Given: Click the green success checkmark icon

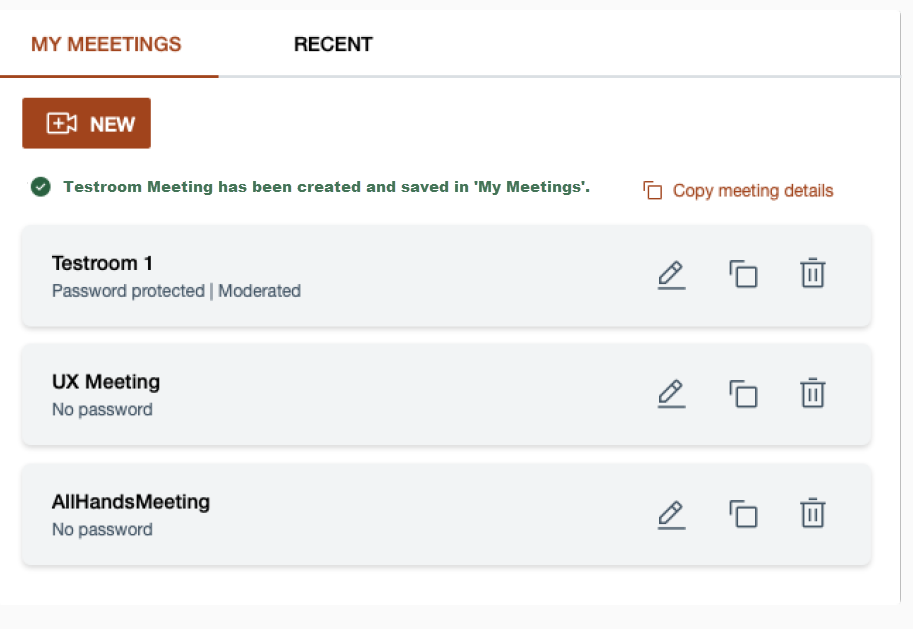Looking at the screenshot, I should [40, 186].
